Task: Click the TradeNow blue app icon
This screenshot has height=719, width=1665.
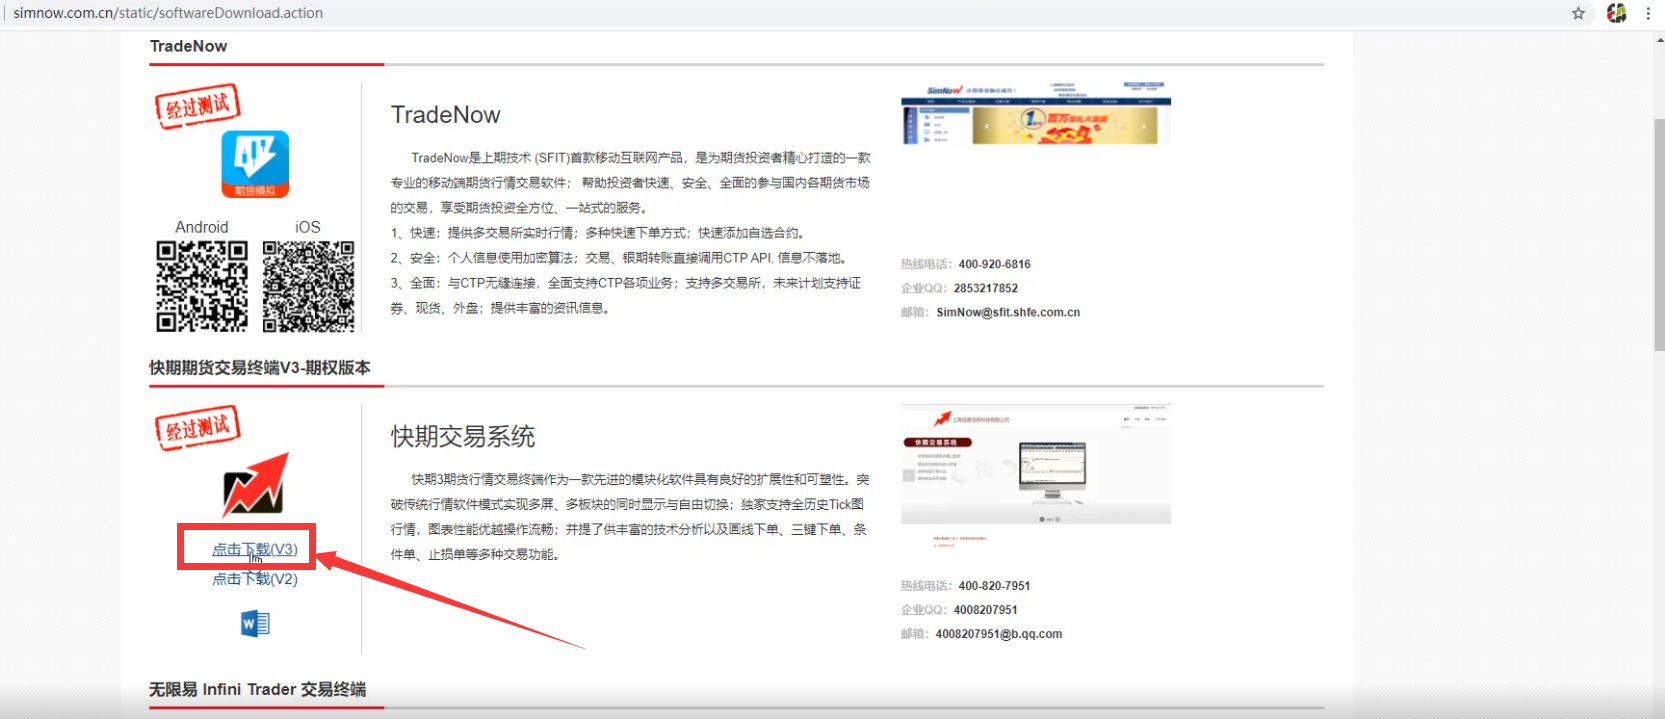Action: (255, 164)
